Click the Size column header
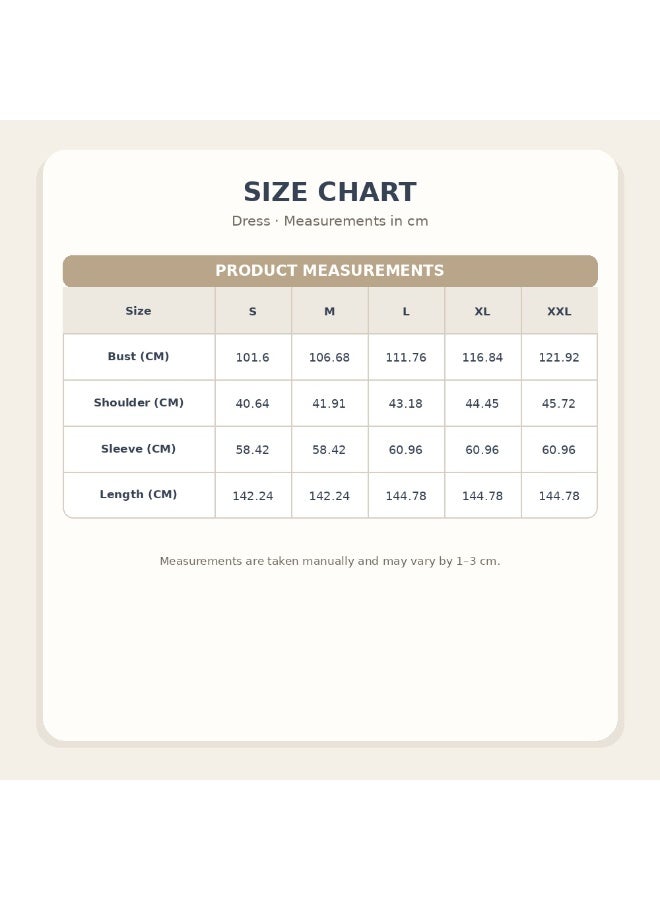 pos(138,311)
